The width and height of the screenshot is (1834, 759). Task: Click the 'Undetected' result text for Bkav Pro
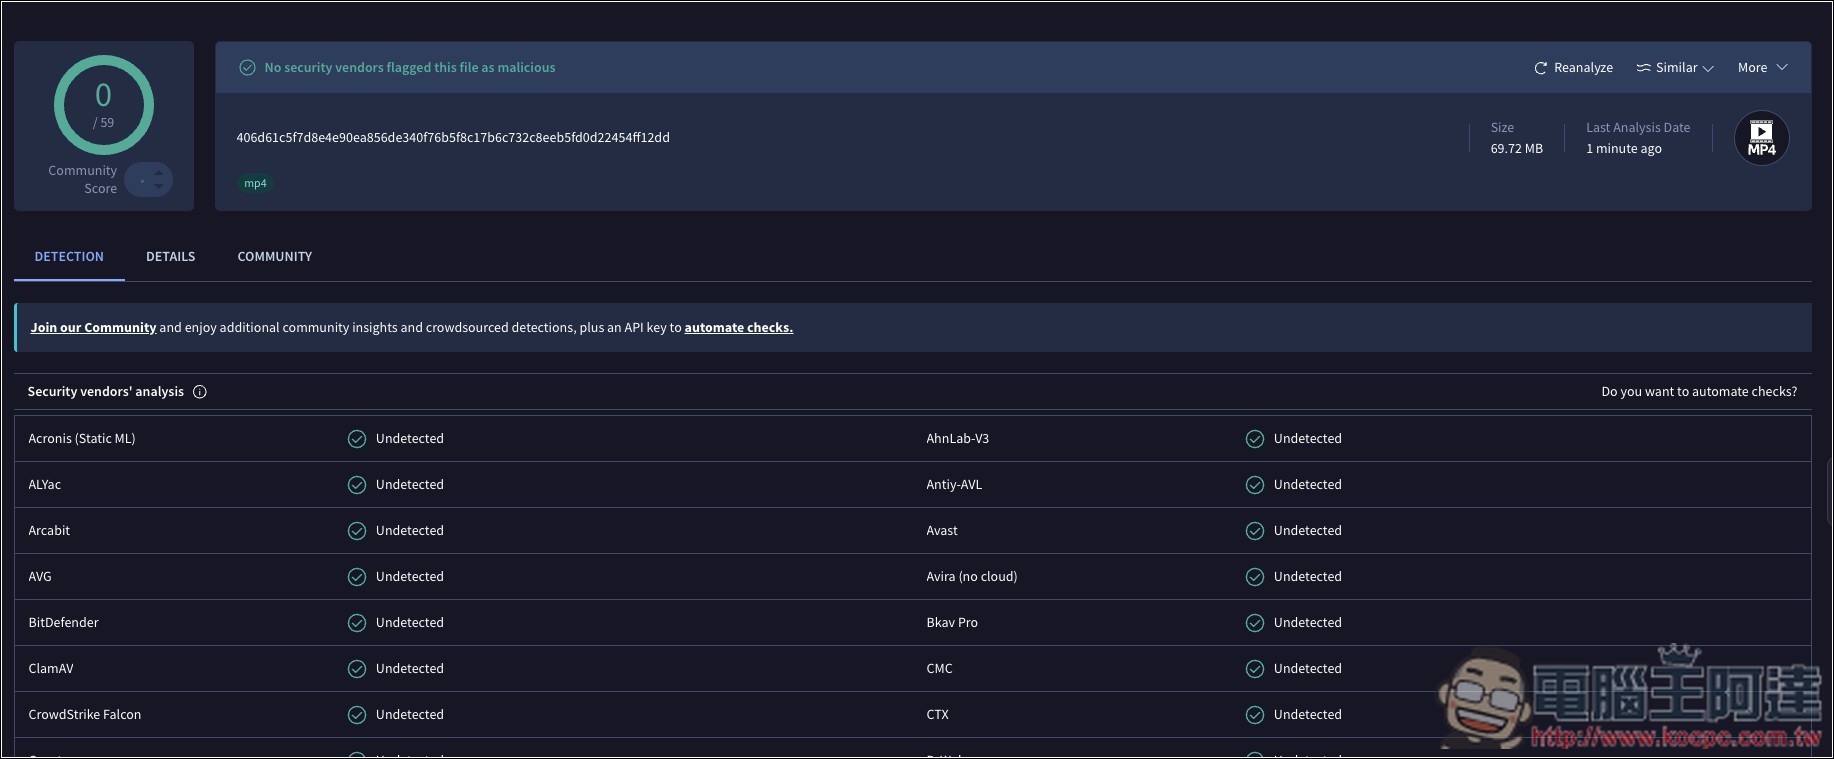click(1308, 623)
